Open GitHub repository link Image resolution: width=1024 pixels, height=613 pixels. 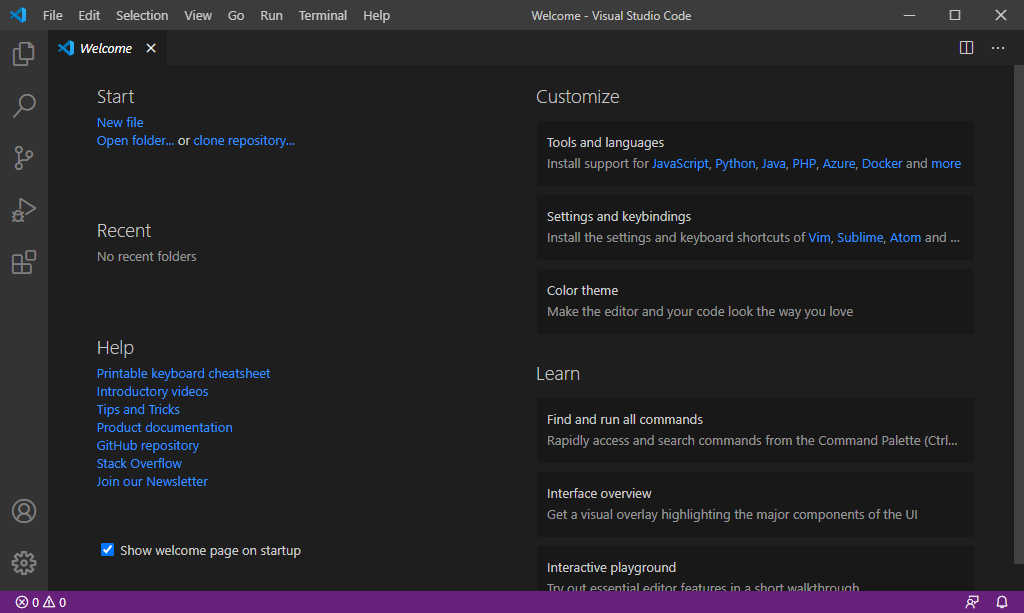pos(148,445)
